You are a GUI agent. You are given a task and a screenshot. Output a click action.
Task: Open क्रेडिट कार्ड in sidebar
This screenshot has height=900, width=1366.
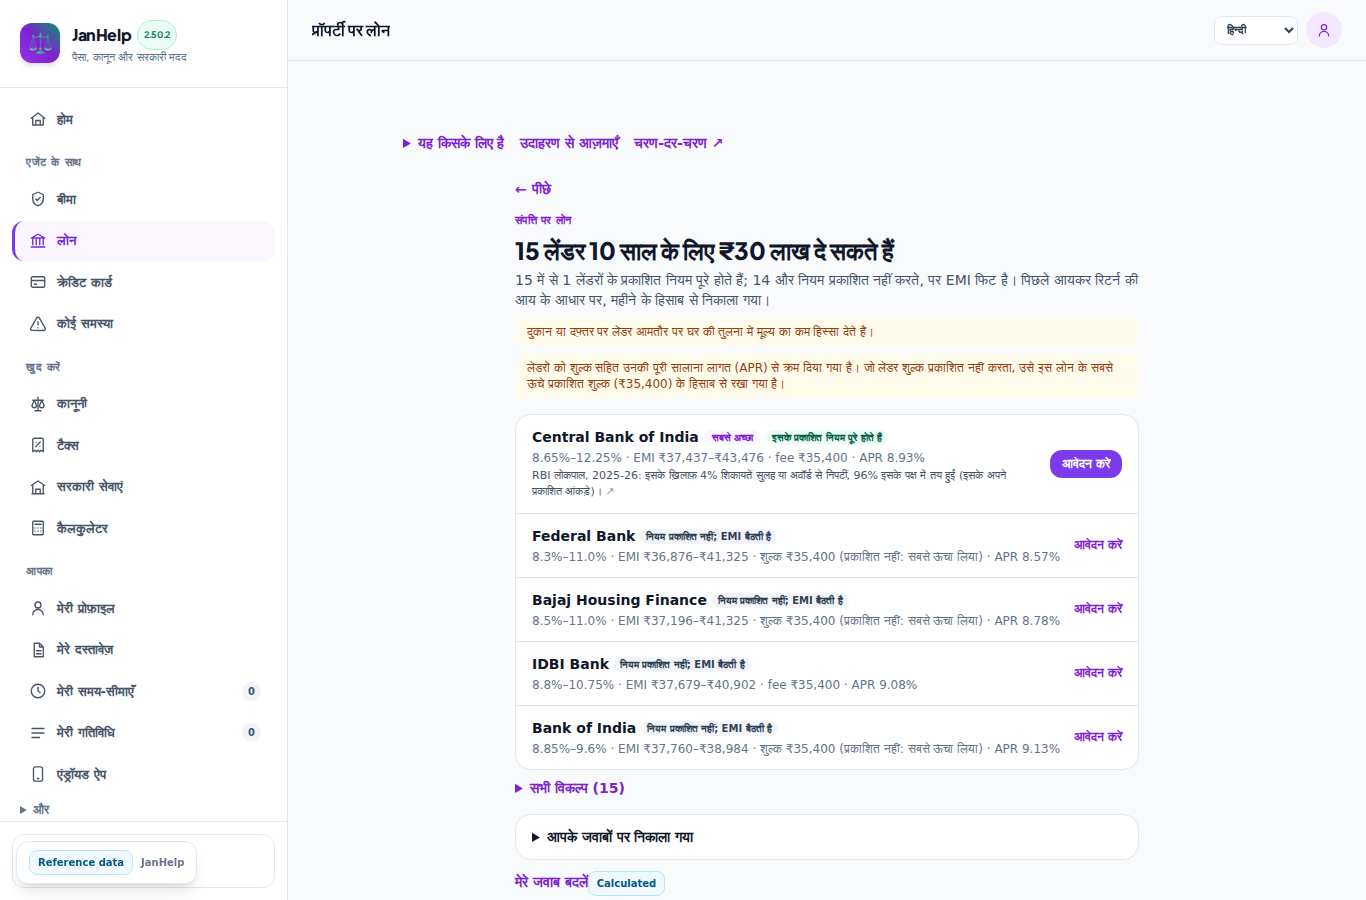pos(143,282)
